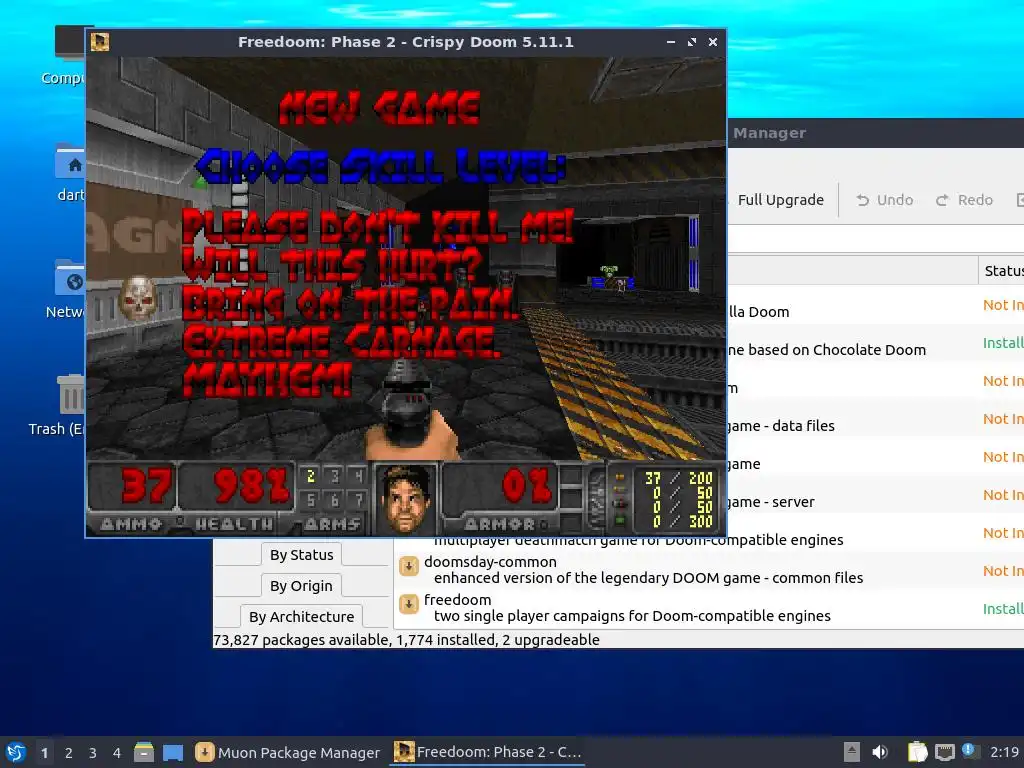Screen dimensions: 1024x768
Task: Switch to virtual desktop 3
Action: [x=93, y=752]
